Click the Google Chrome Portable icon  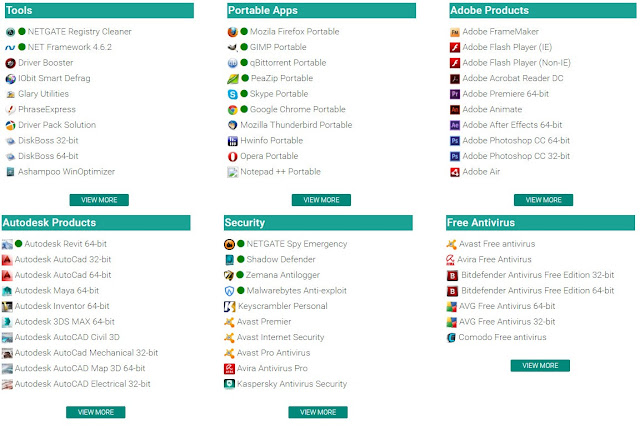click(x=232, y=109)
